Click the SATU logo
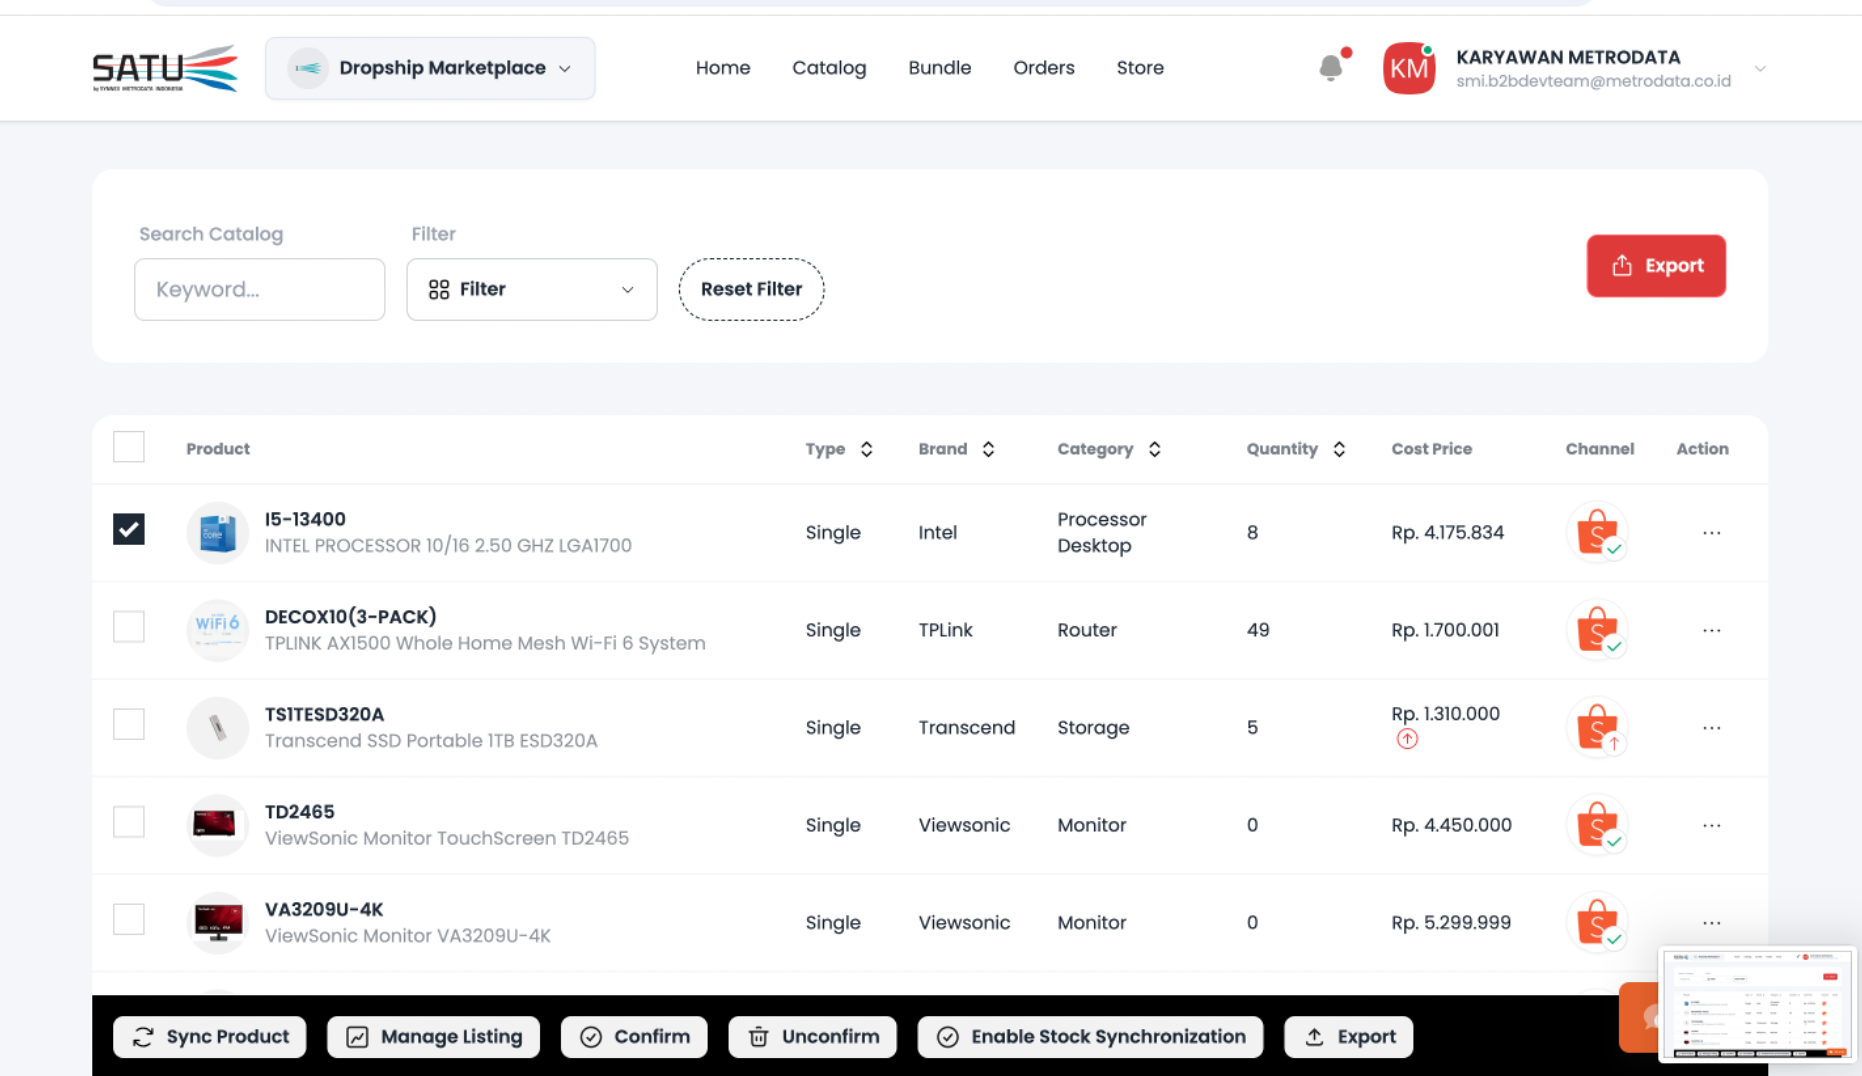Viewport: 1862px width, 1076px height. click(165, 68)
